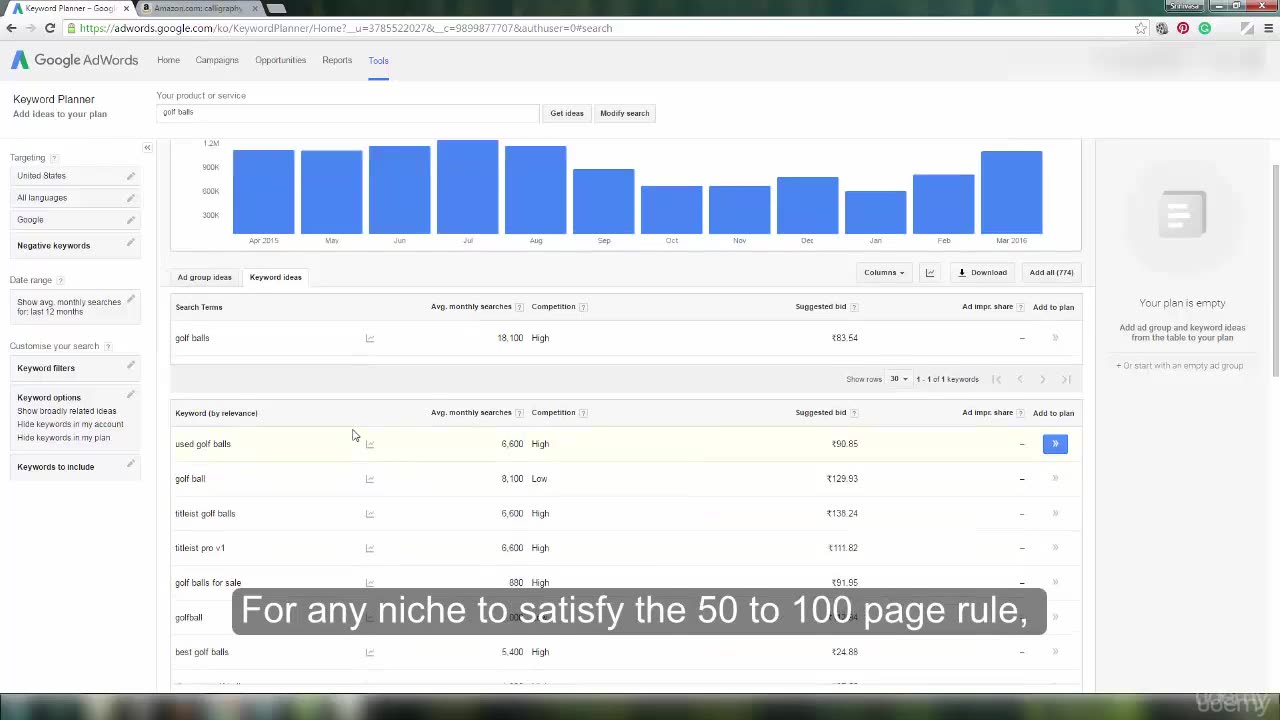
Task: Go back in browser
Action: coord(11,28)
